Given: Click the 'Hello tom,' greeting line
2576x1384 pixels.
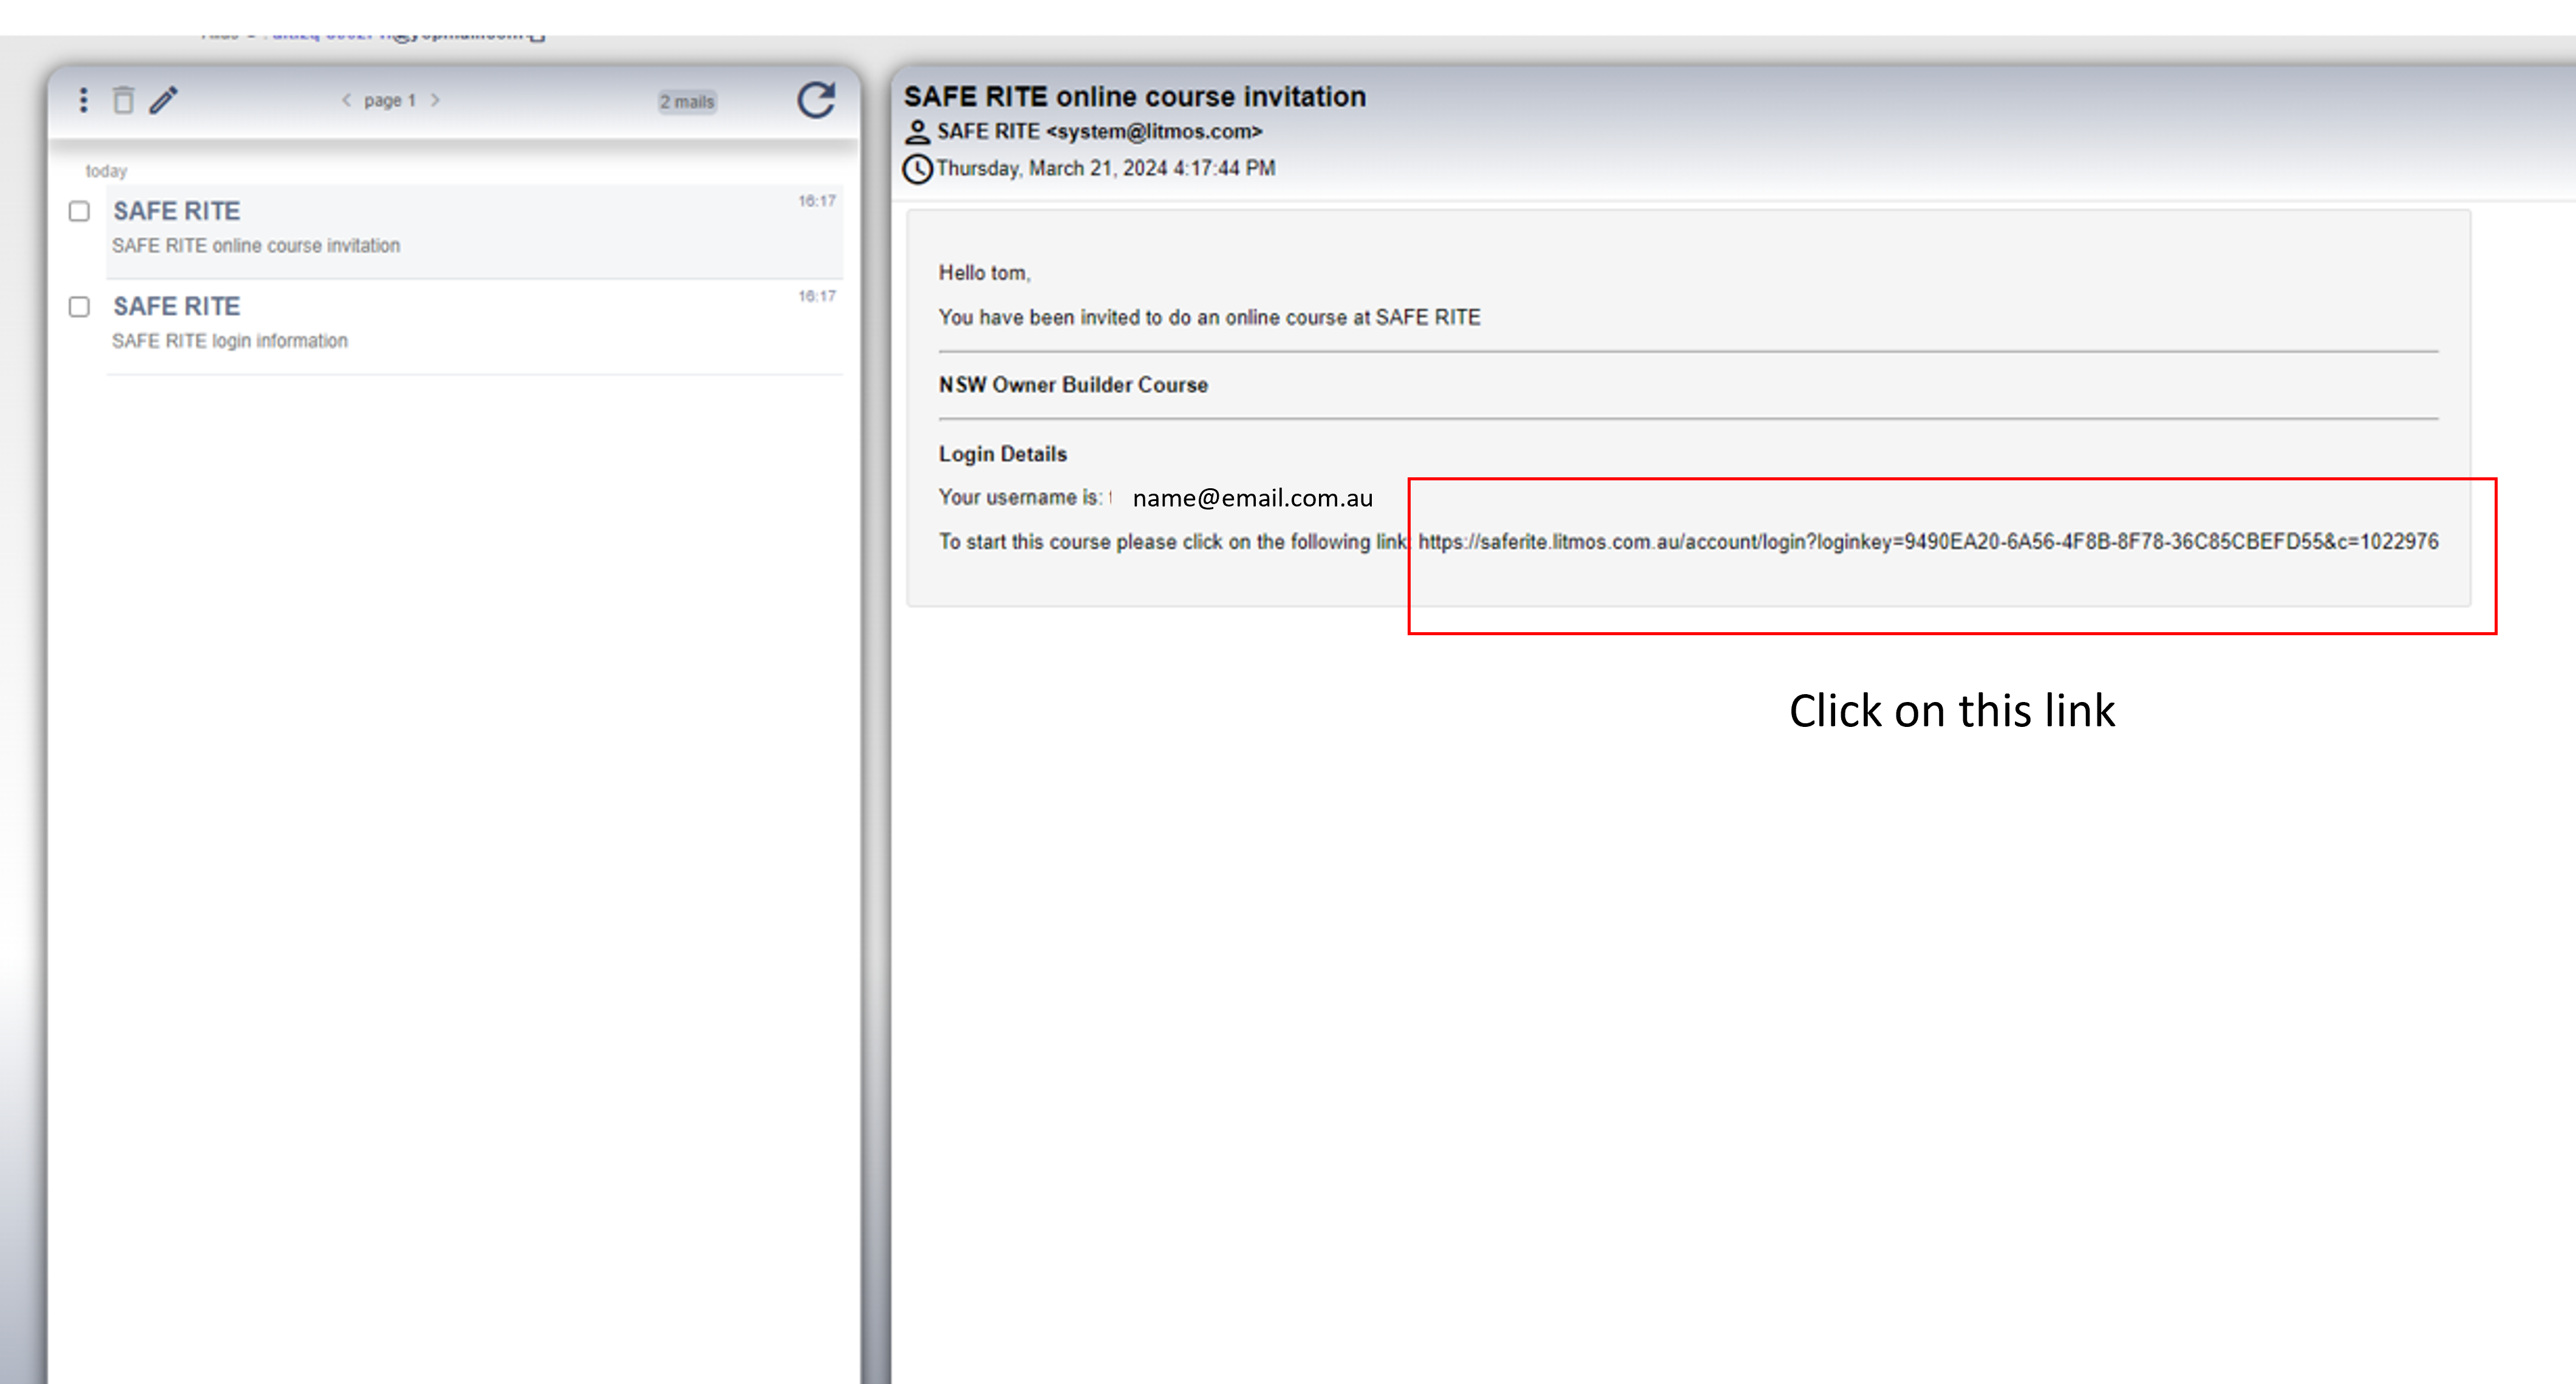Looking at the screenshot, I should (984, 273).
